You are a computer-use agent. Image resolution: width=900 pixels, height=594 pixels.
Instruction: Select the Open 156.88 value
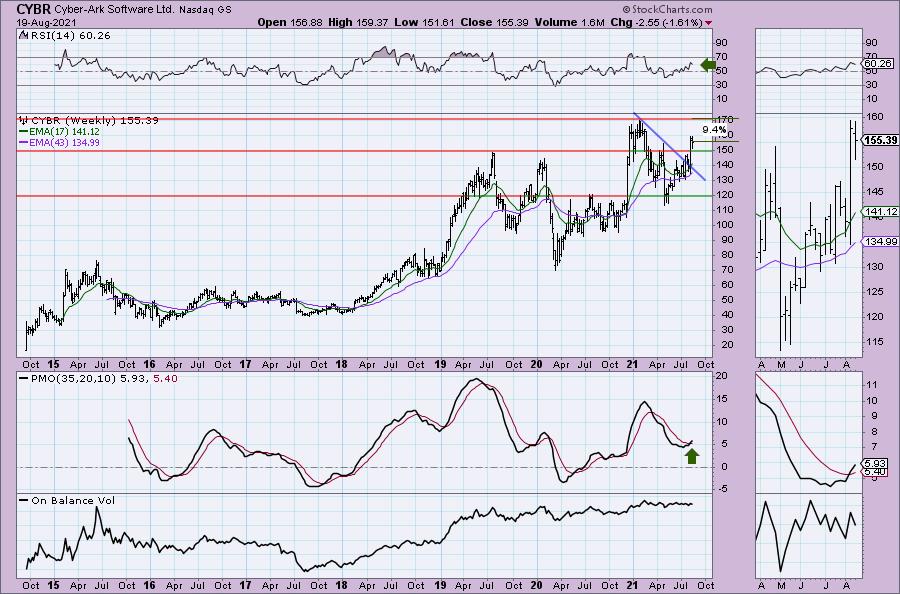[290, 22]
